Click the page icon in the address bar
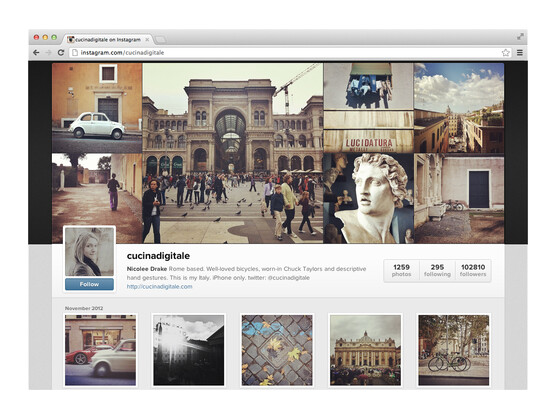557x418 pixels. [x=75, y=53]
